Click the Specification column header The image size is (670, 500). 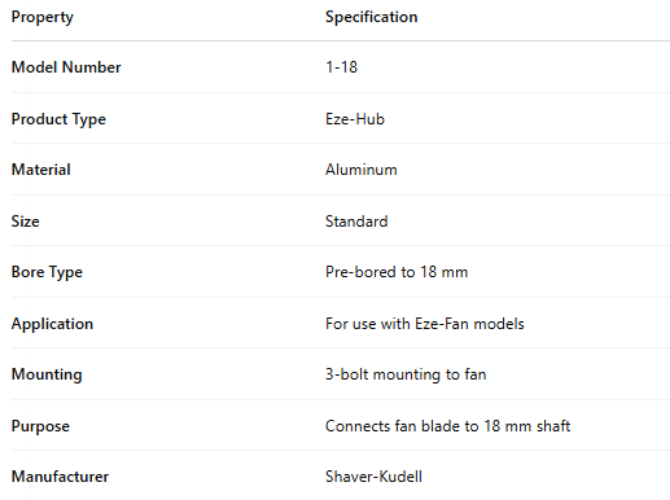point(371,17)
